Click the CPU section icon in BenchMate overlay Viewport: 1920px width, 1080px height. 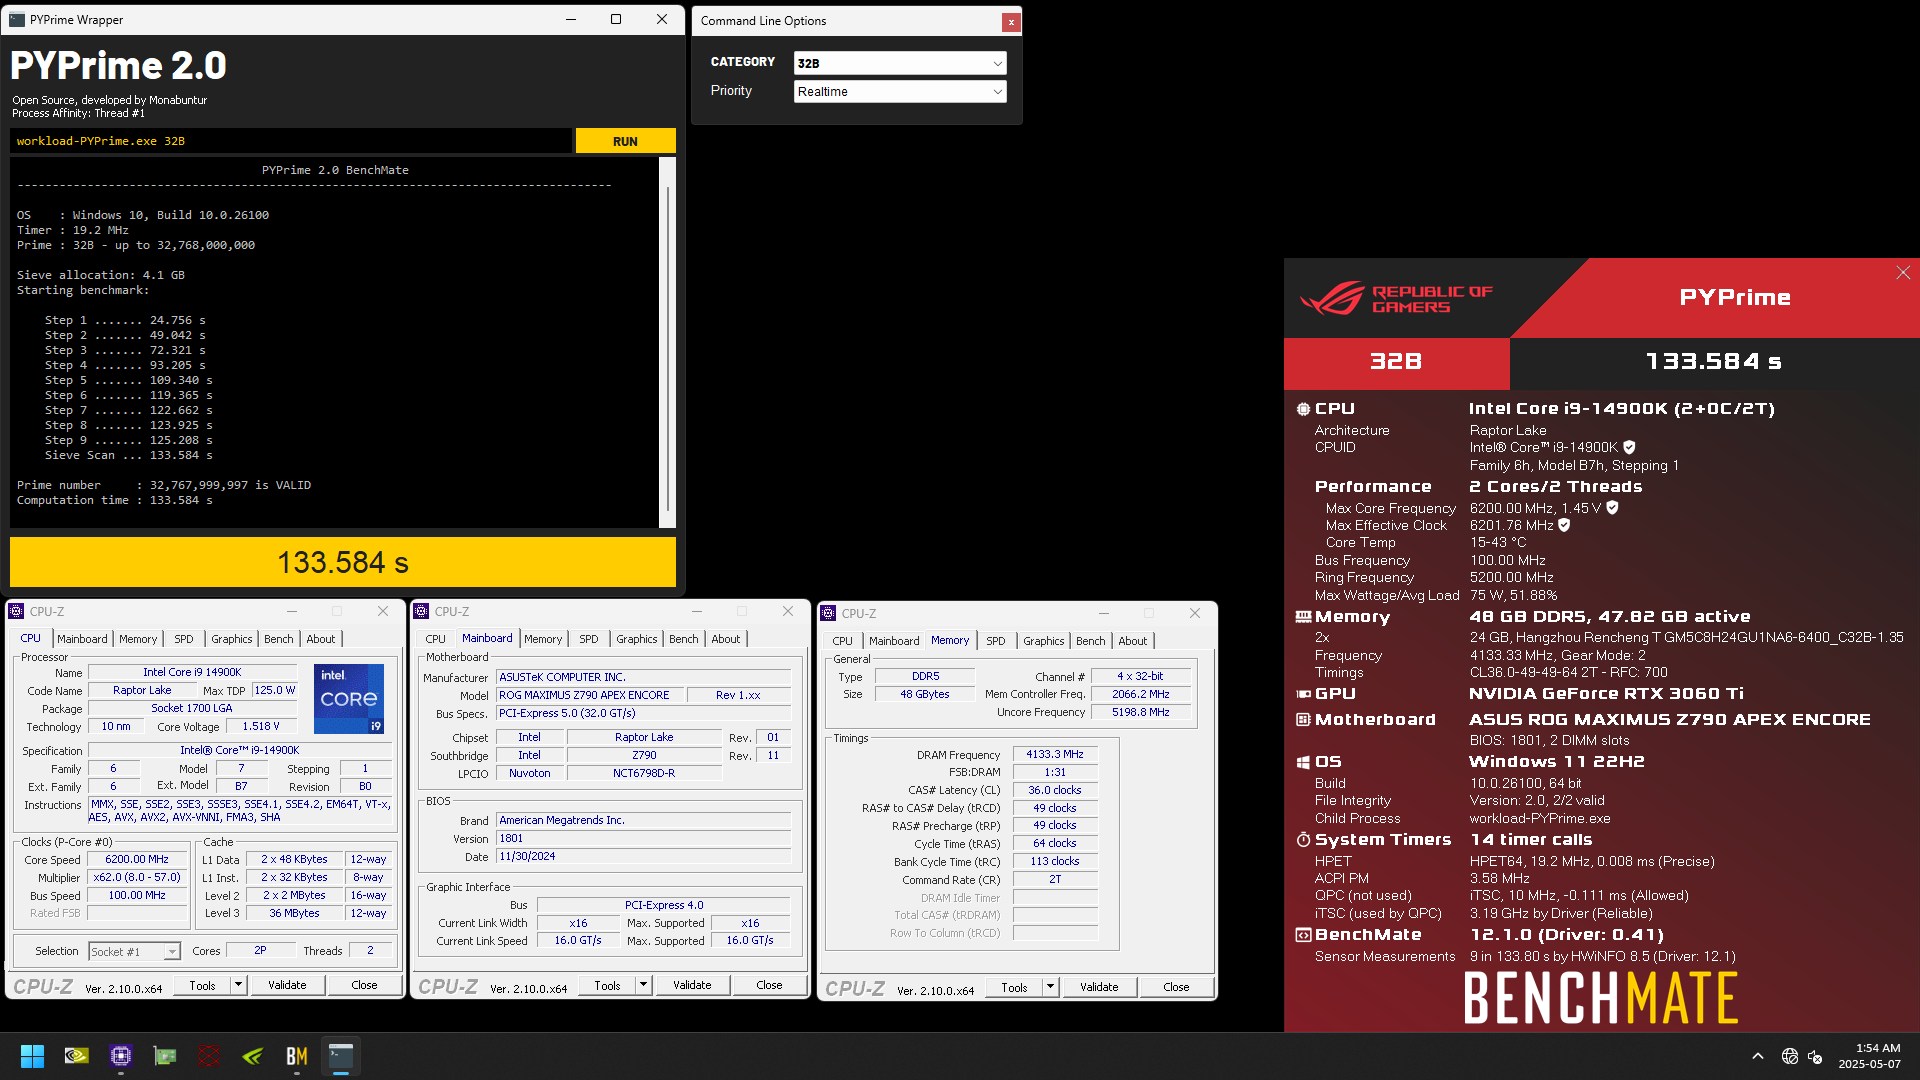tap(1303, 409)
